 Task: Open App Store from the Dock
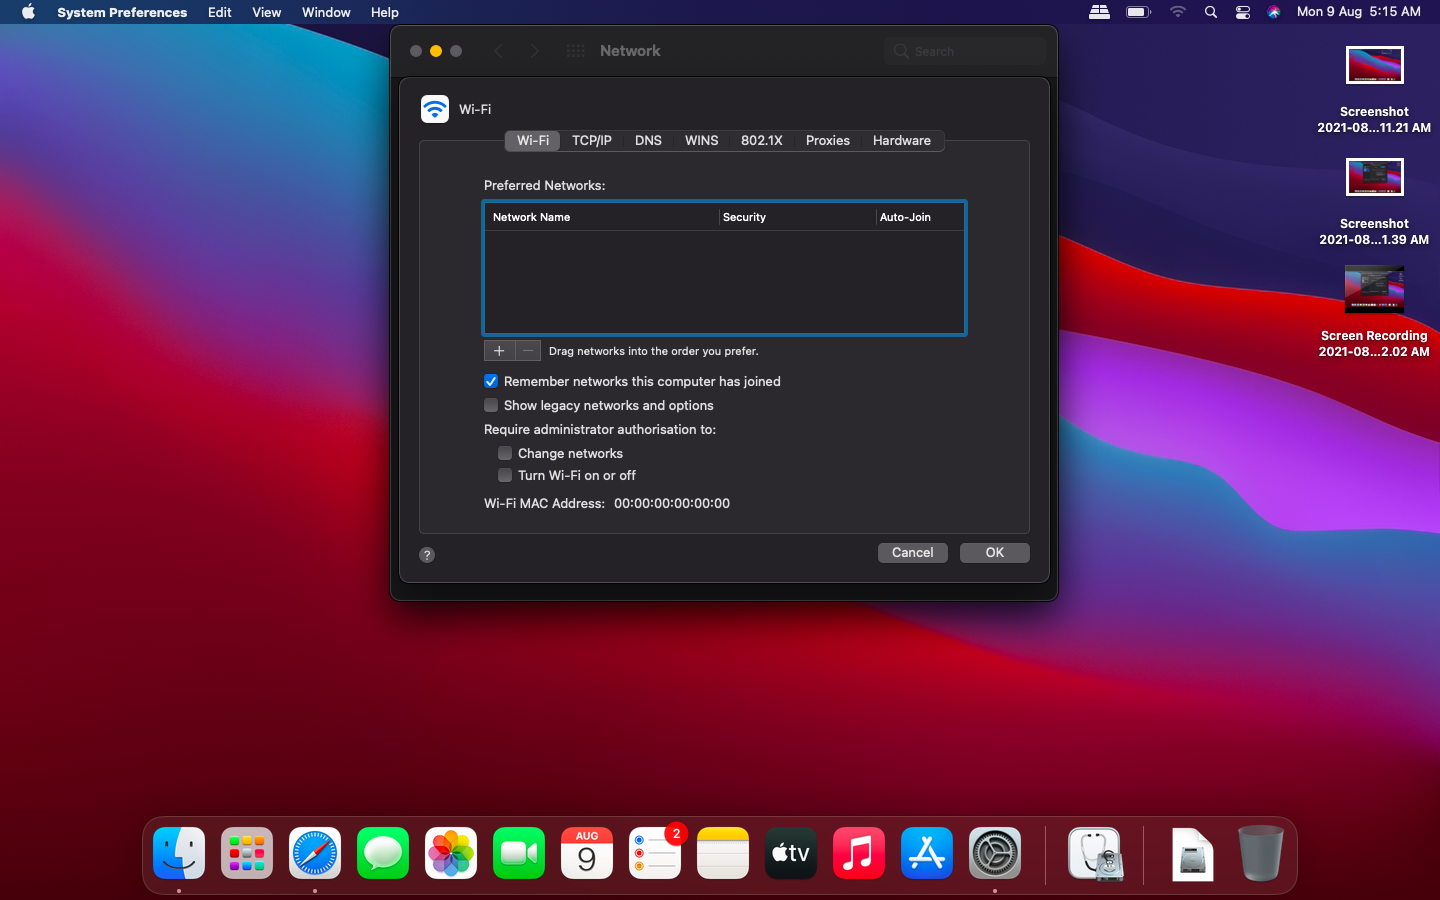(x=927, y=853)
